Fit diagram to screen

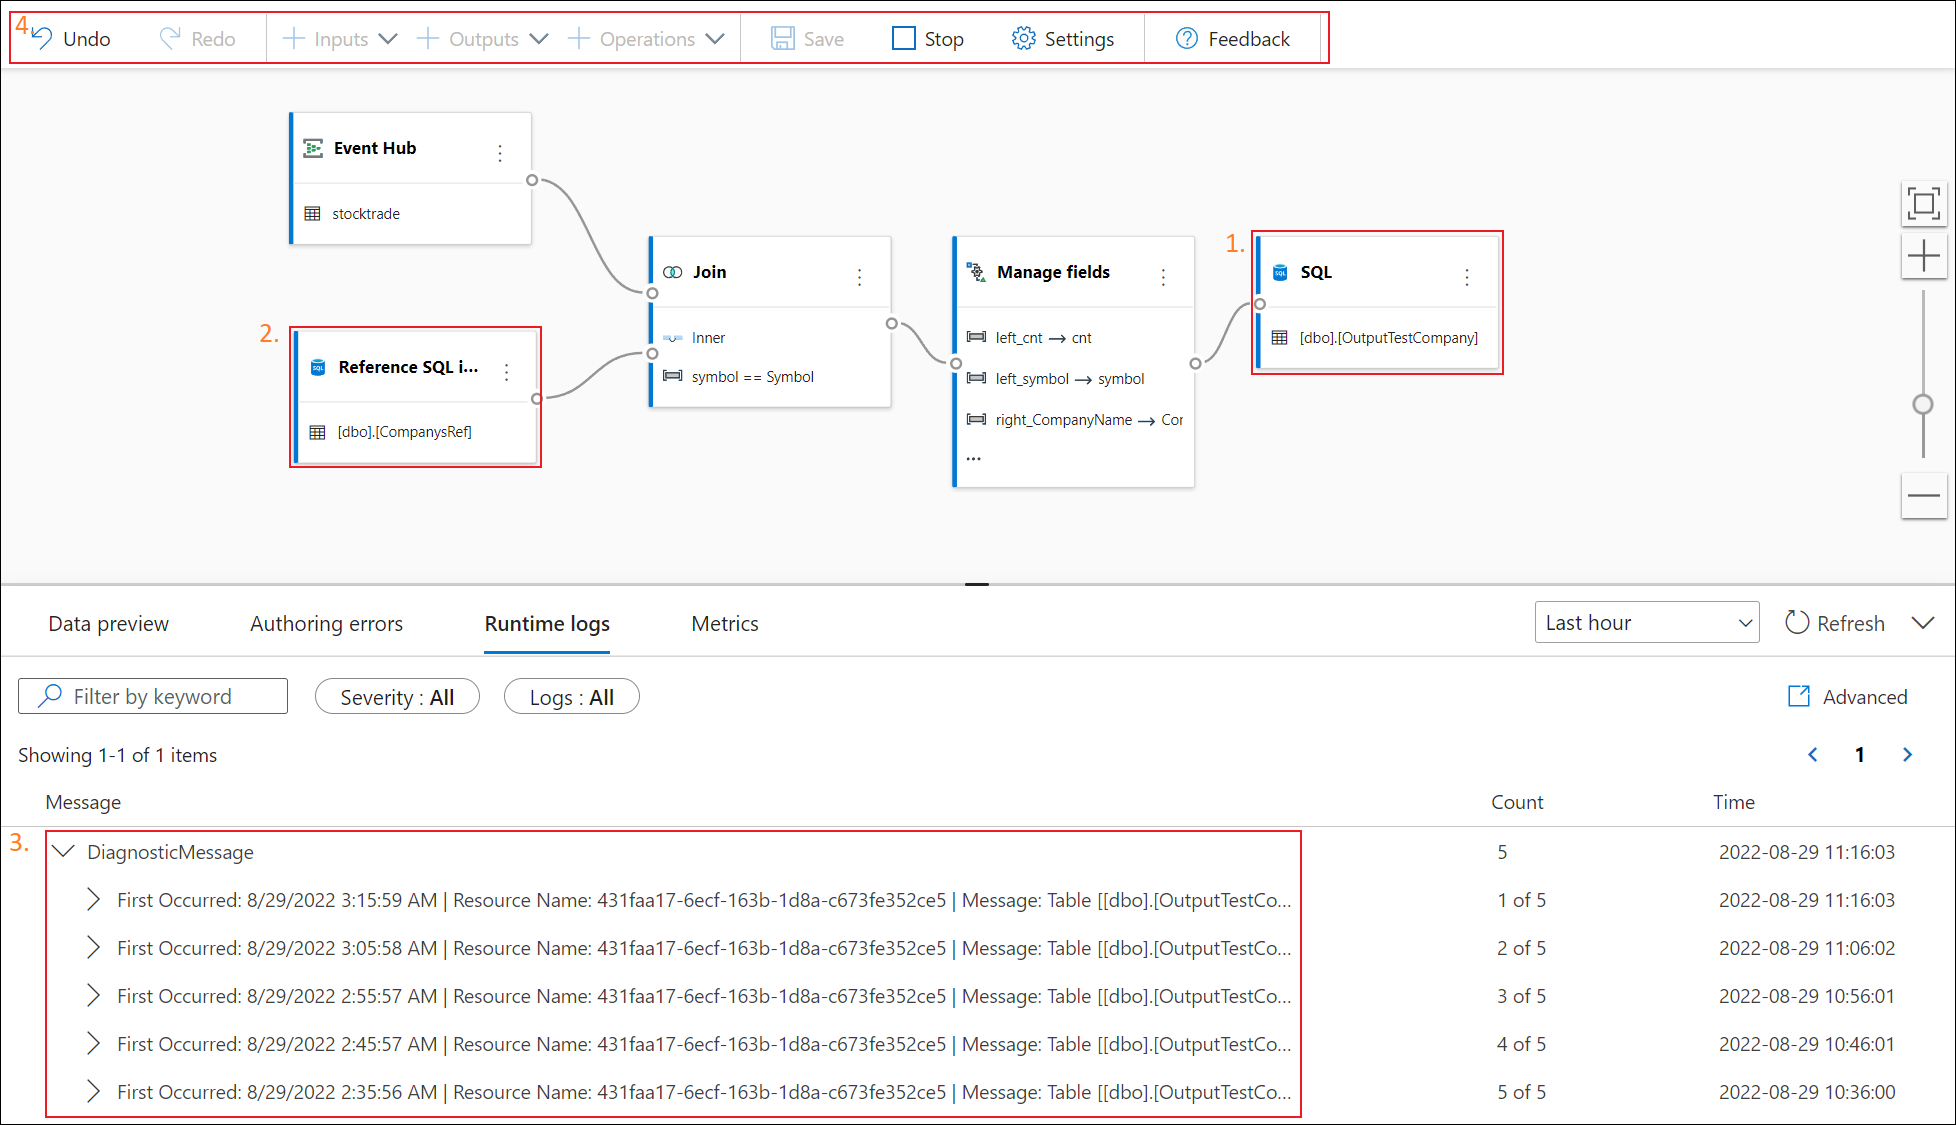[1923, 204]
